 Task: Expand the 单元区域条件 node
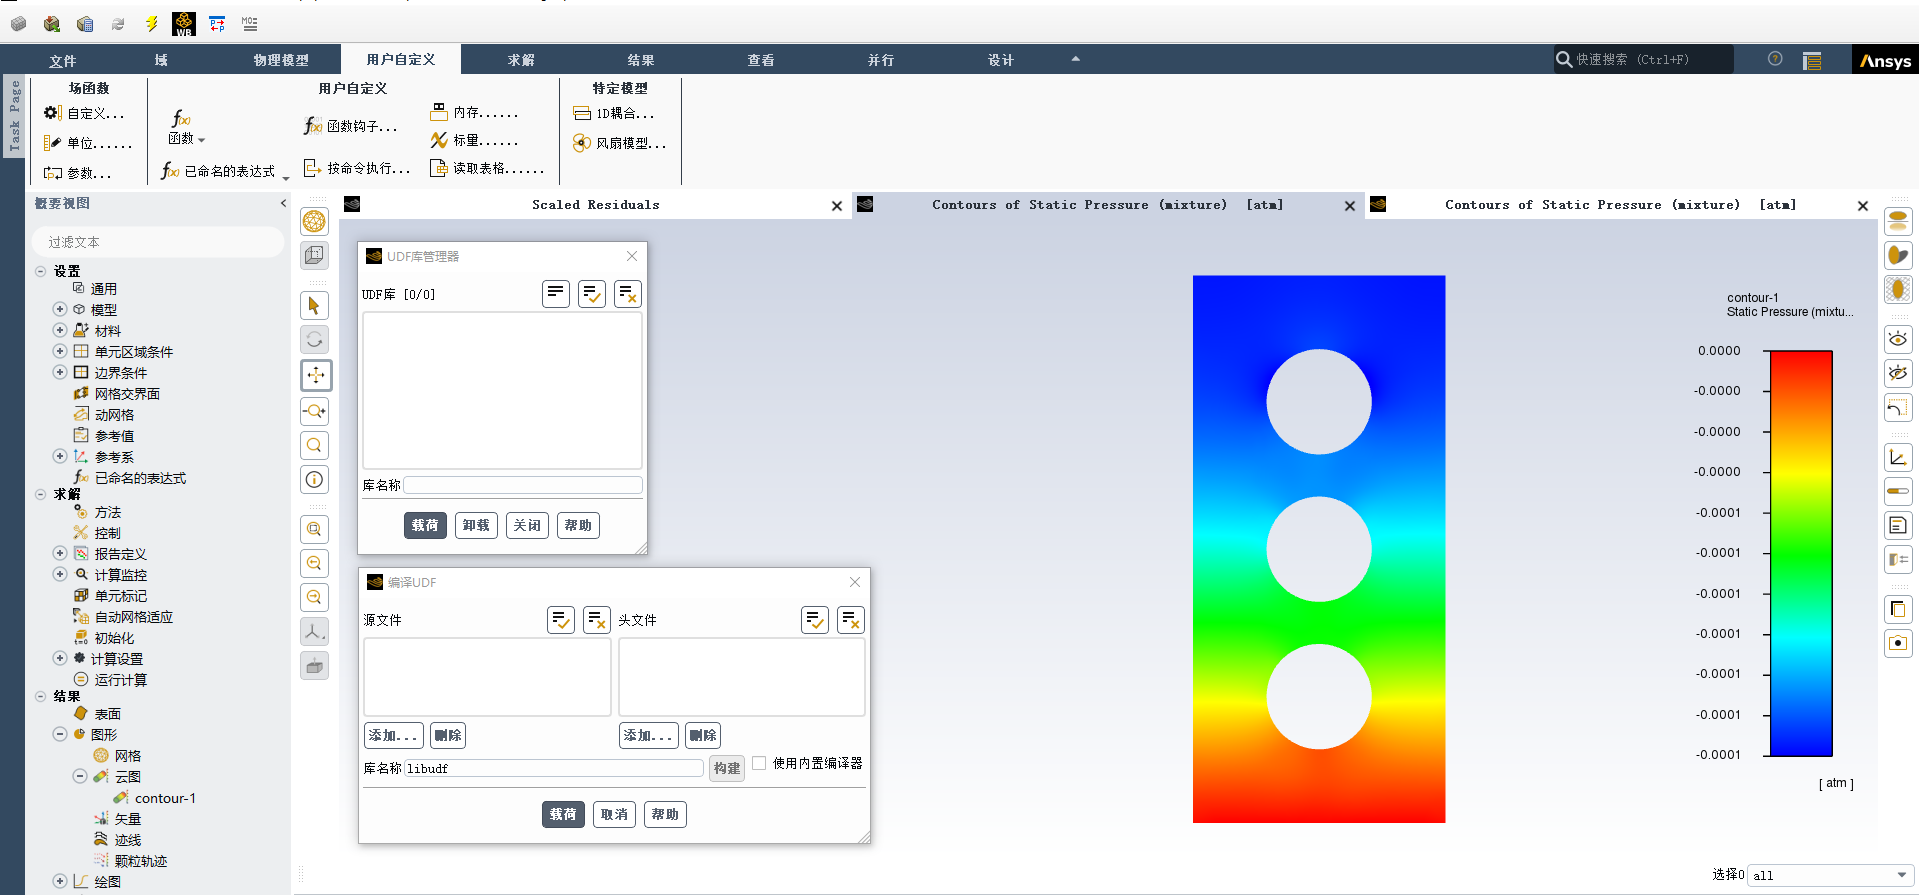coord(60,351)
